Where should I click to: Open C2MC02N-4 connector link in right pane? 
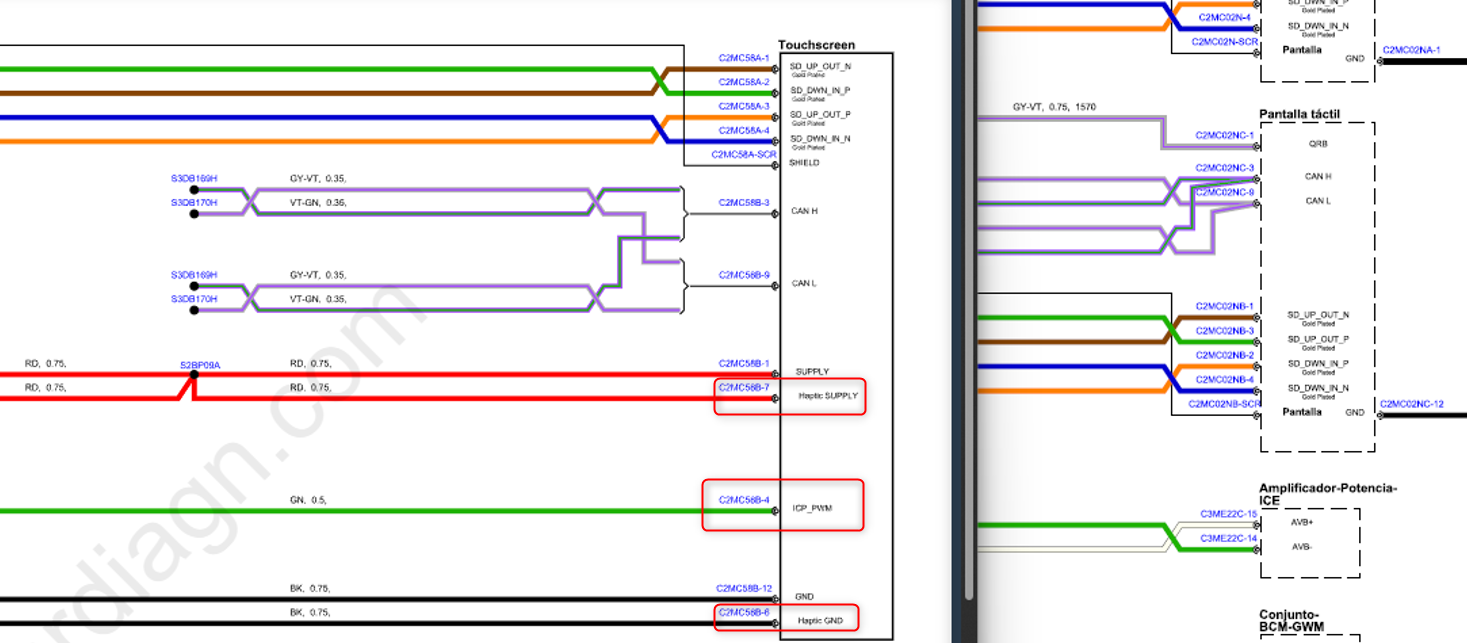pyautogui.click(x=1225, y=17)
